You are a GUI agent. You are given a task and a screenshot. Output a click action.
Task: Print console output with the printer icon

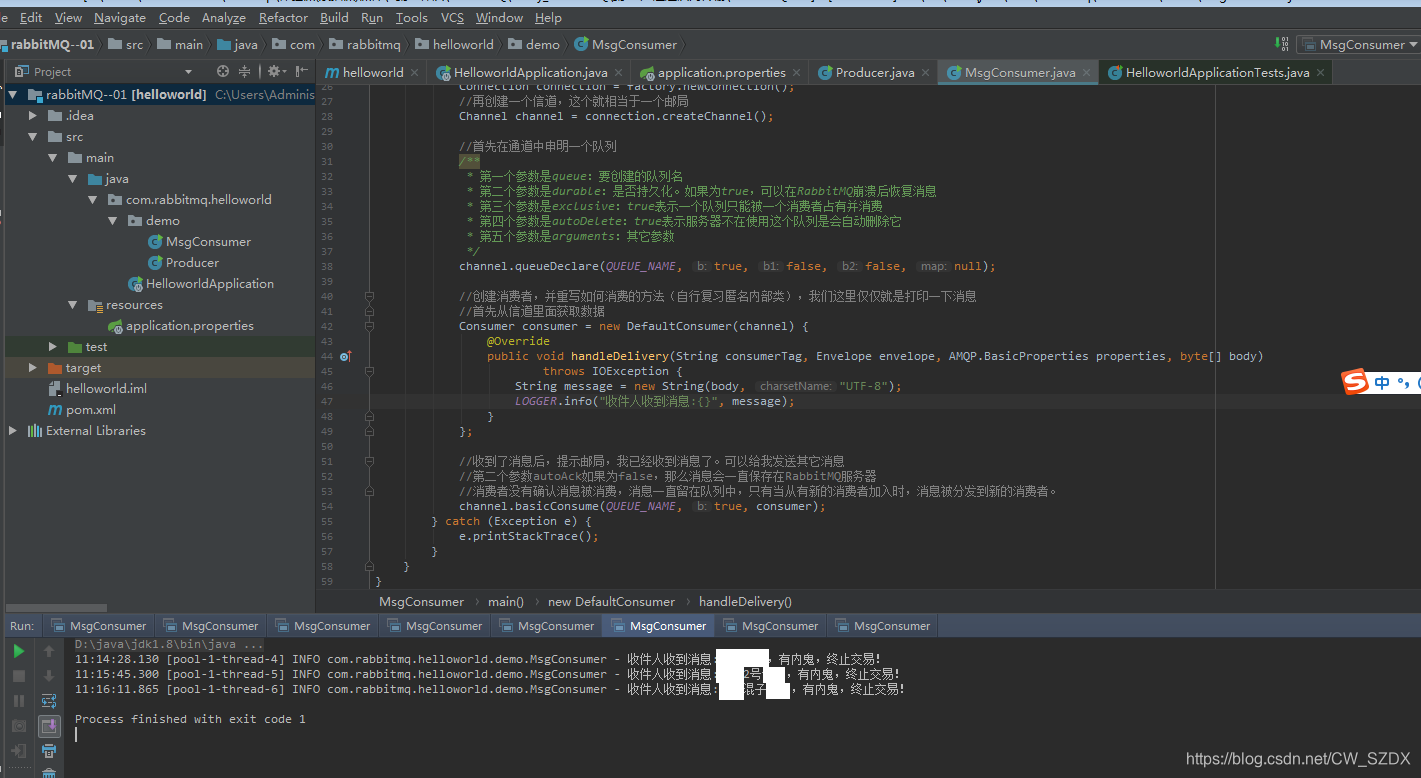click(x=49, y=751)
